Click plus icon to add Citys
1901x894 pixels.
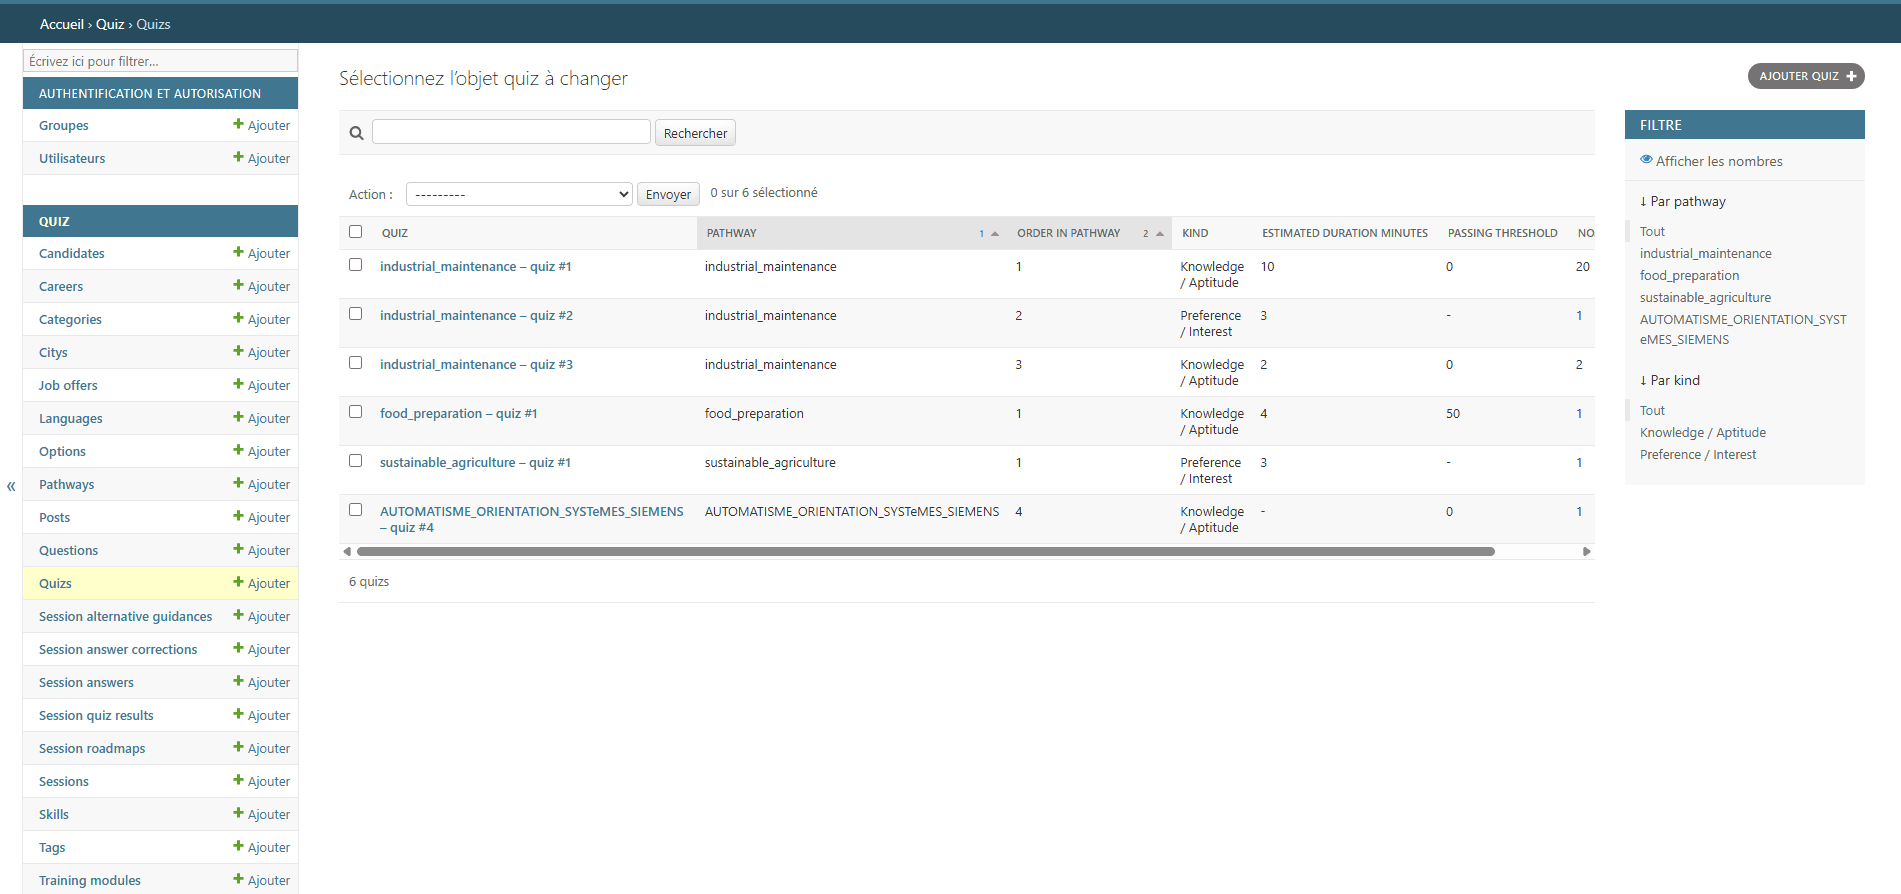[x=238, y=351]
